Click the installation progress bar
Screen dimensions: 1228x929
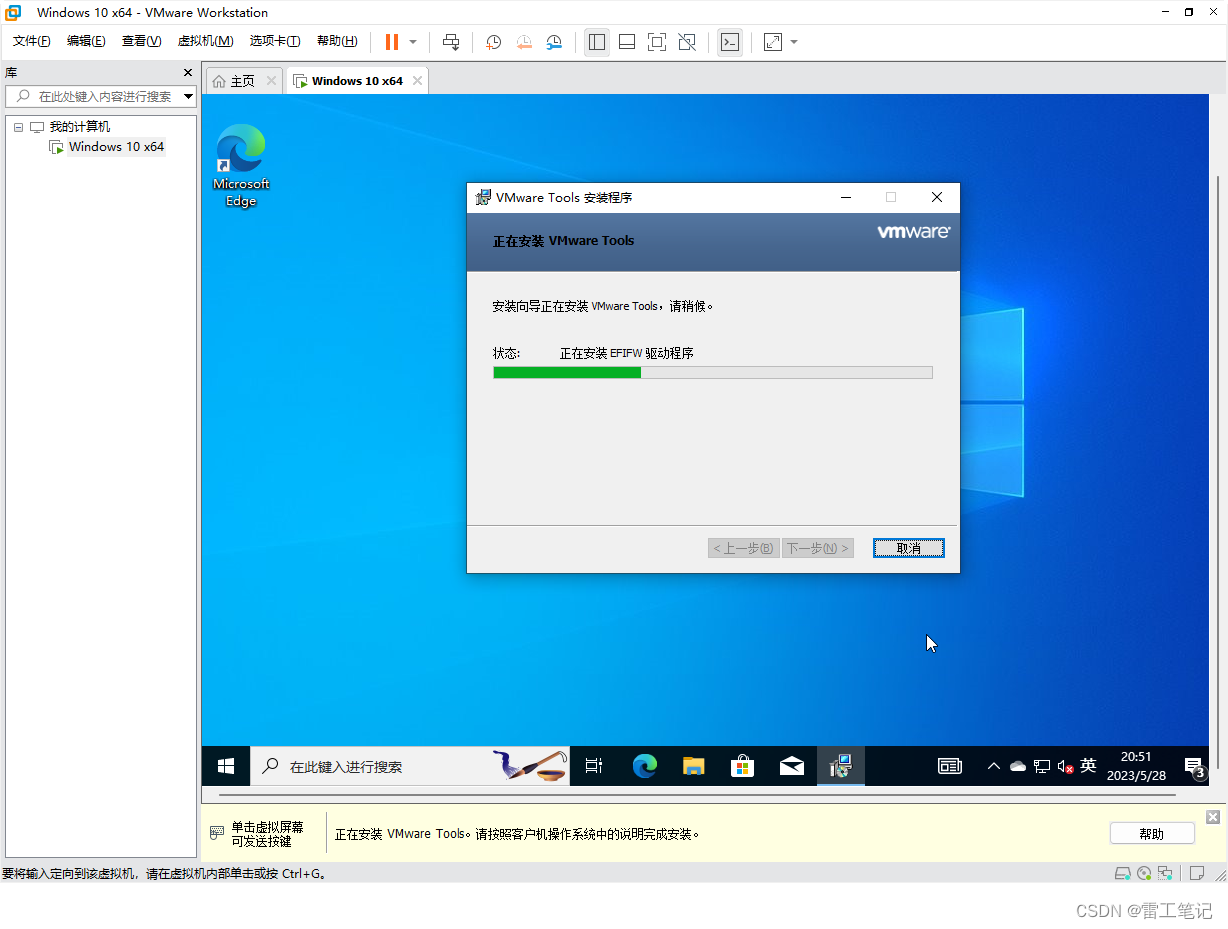point(713,373)
